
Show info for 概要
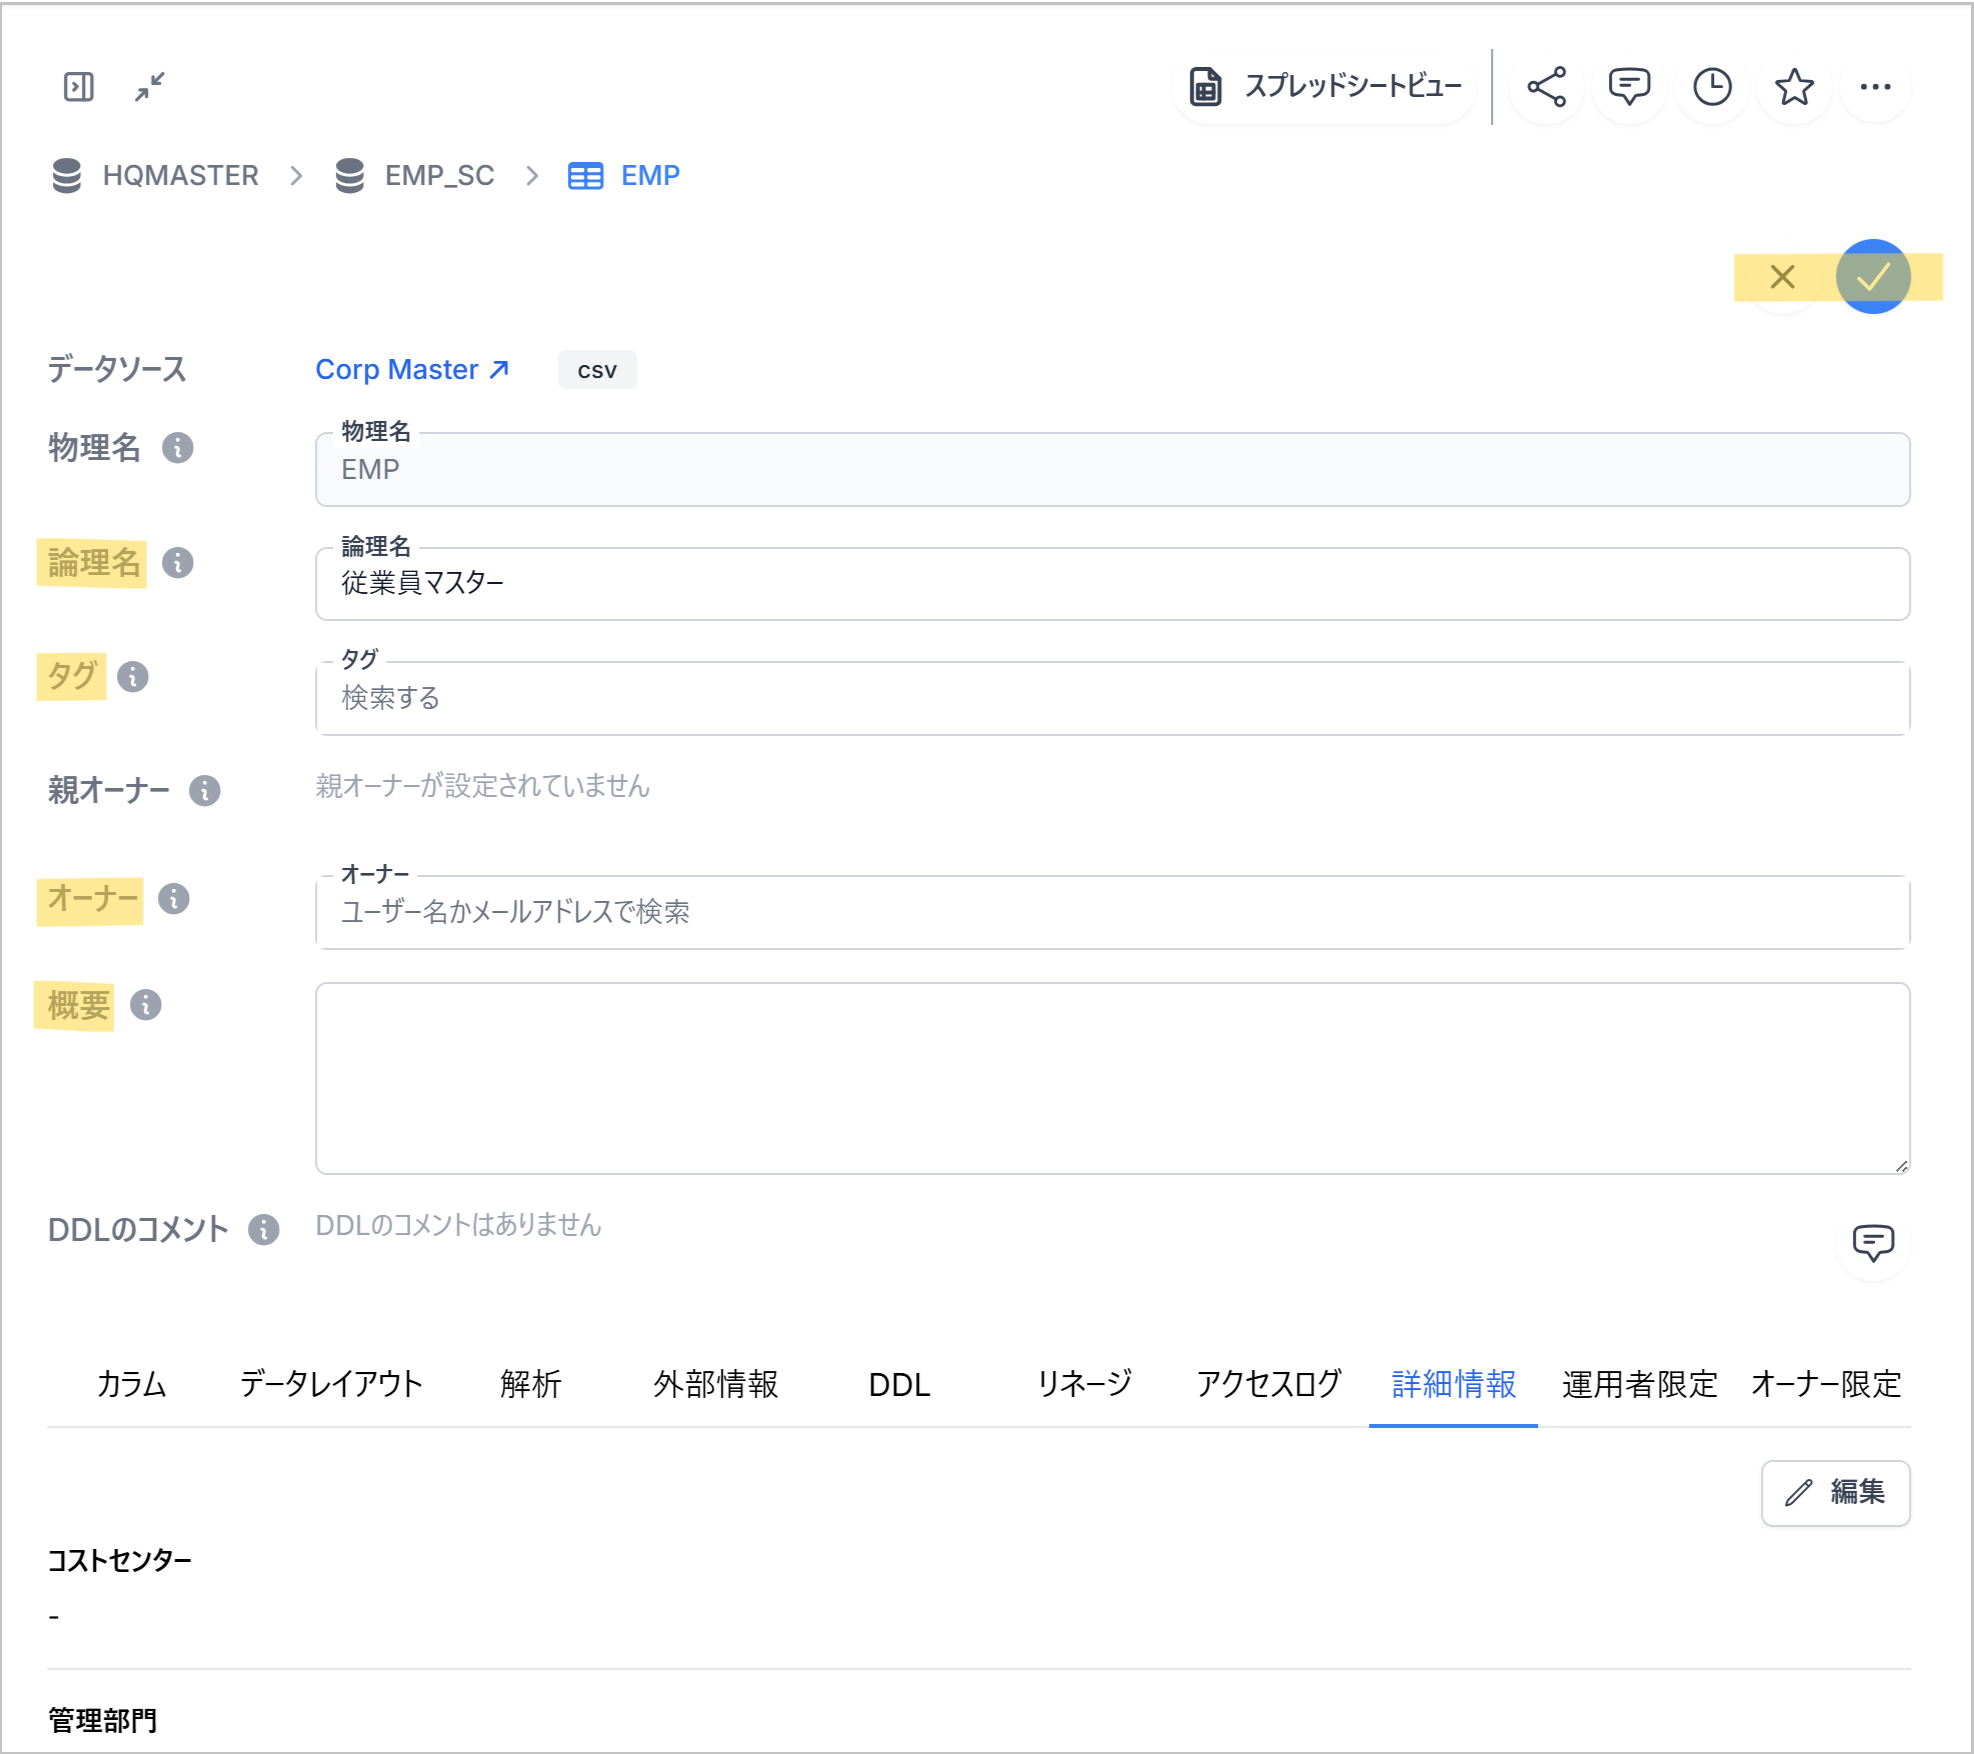click(x=146, y=1005)
